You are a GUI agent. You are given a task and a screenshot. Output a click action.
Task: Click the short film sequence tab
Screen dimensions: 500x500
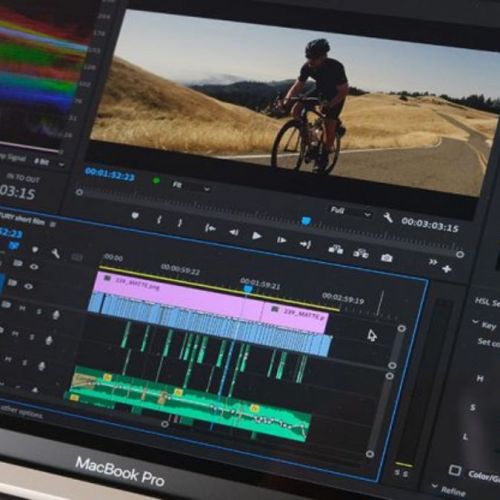tap(22, 219)
